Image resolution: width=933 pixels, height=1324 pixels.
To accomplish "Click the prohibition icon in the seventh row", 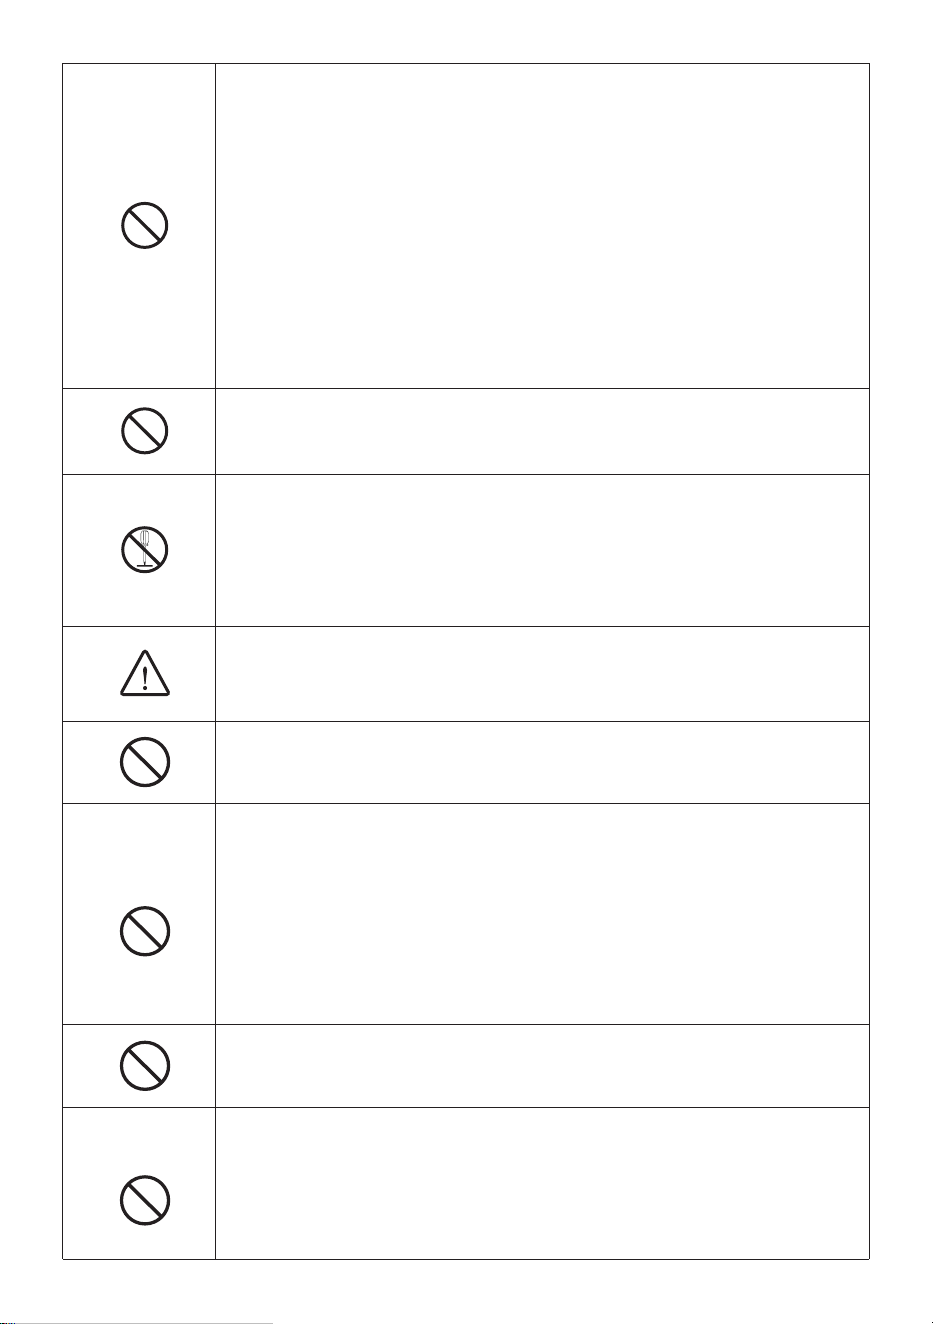I will tap(144, 1065).
